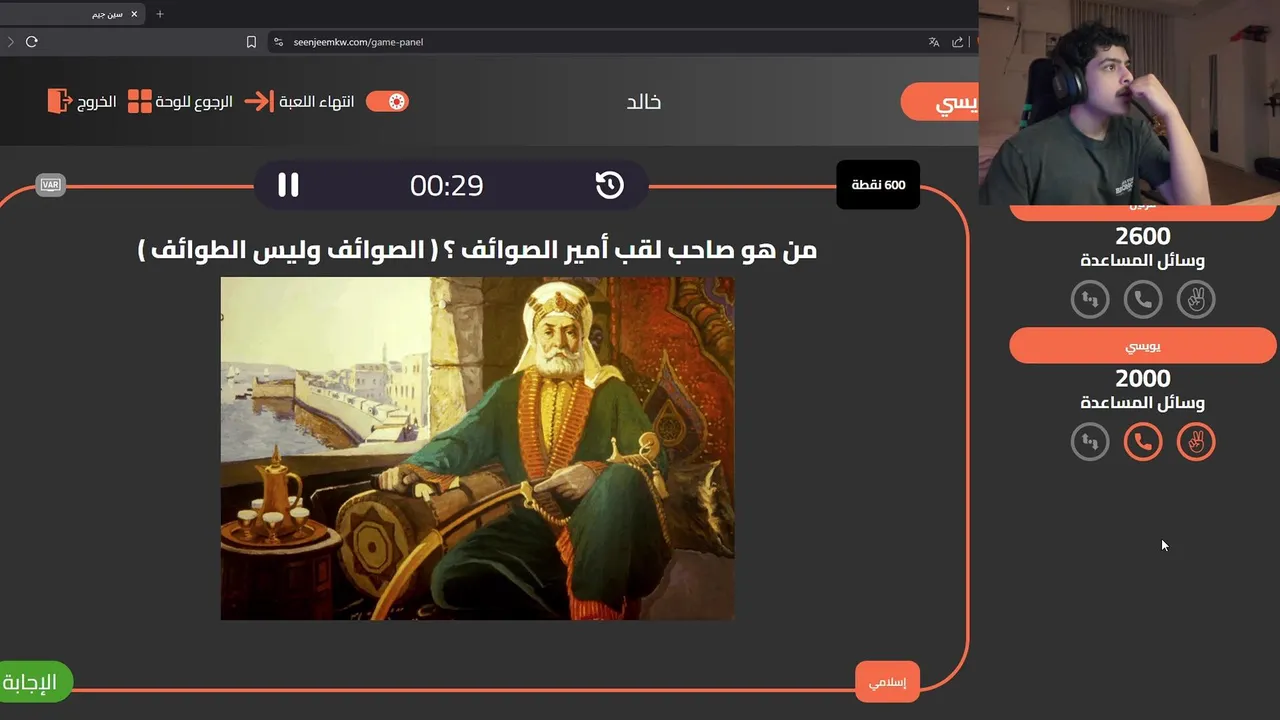Select the سين جيم browser tab
The width and height of the screenshot is (1280, 720).
[72, 14]
